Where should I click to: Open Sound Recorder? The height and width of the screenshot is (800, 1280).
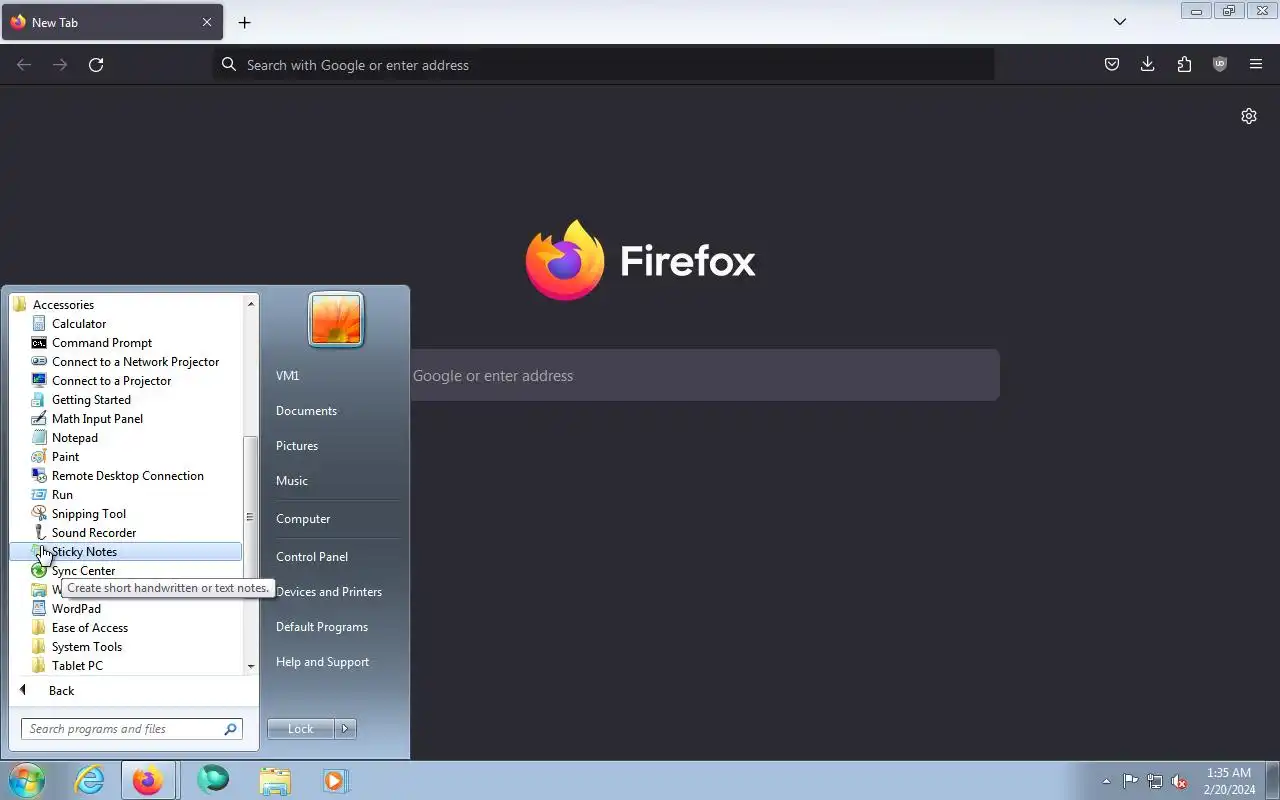pos(94,533)
